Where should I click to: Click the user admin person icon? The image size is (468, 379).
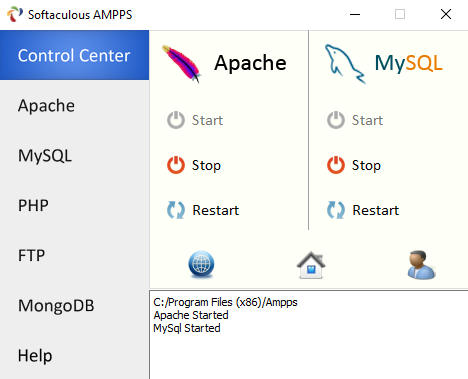(x=421, y=265)
